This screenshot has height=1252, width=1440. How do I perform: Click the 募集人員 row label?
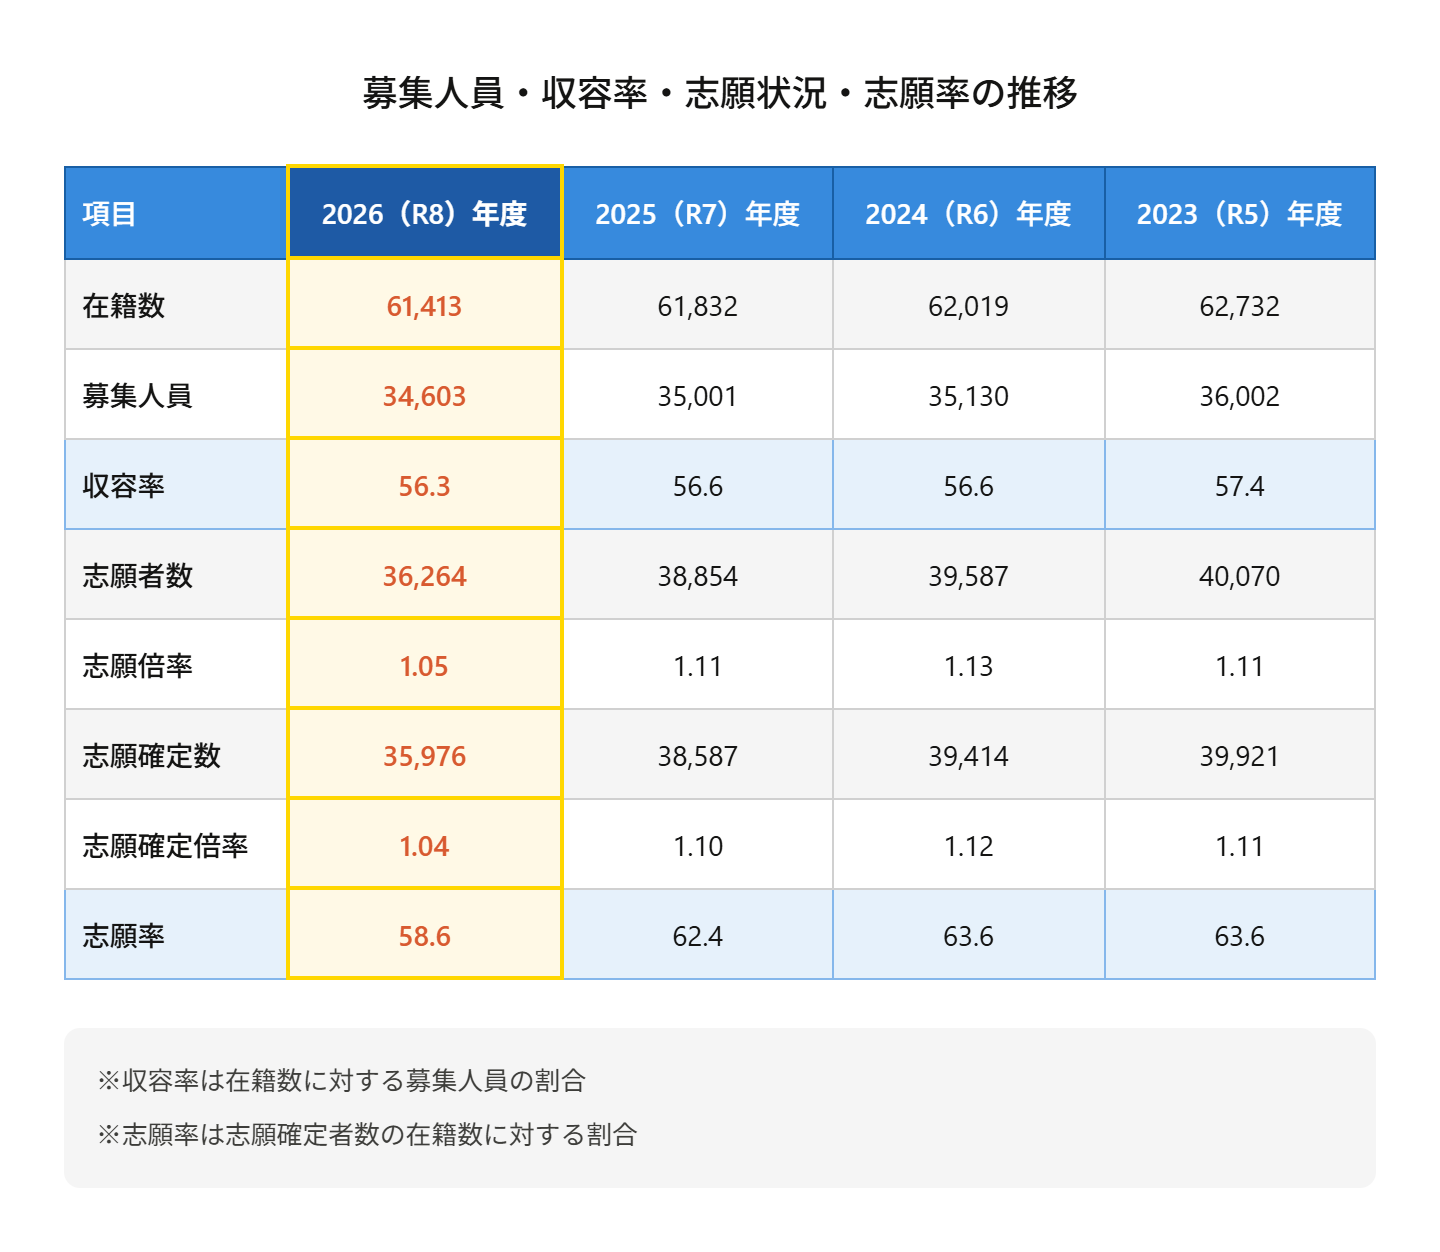point(137,396)
